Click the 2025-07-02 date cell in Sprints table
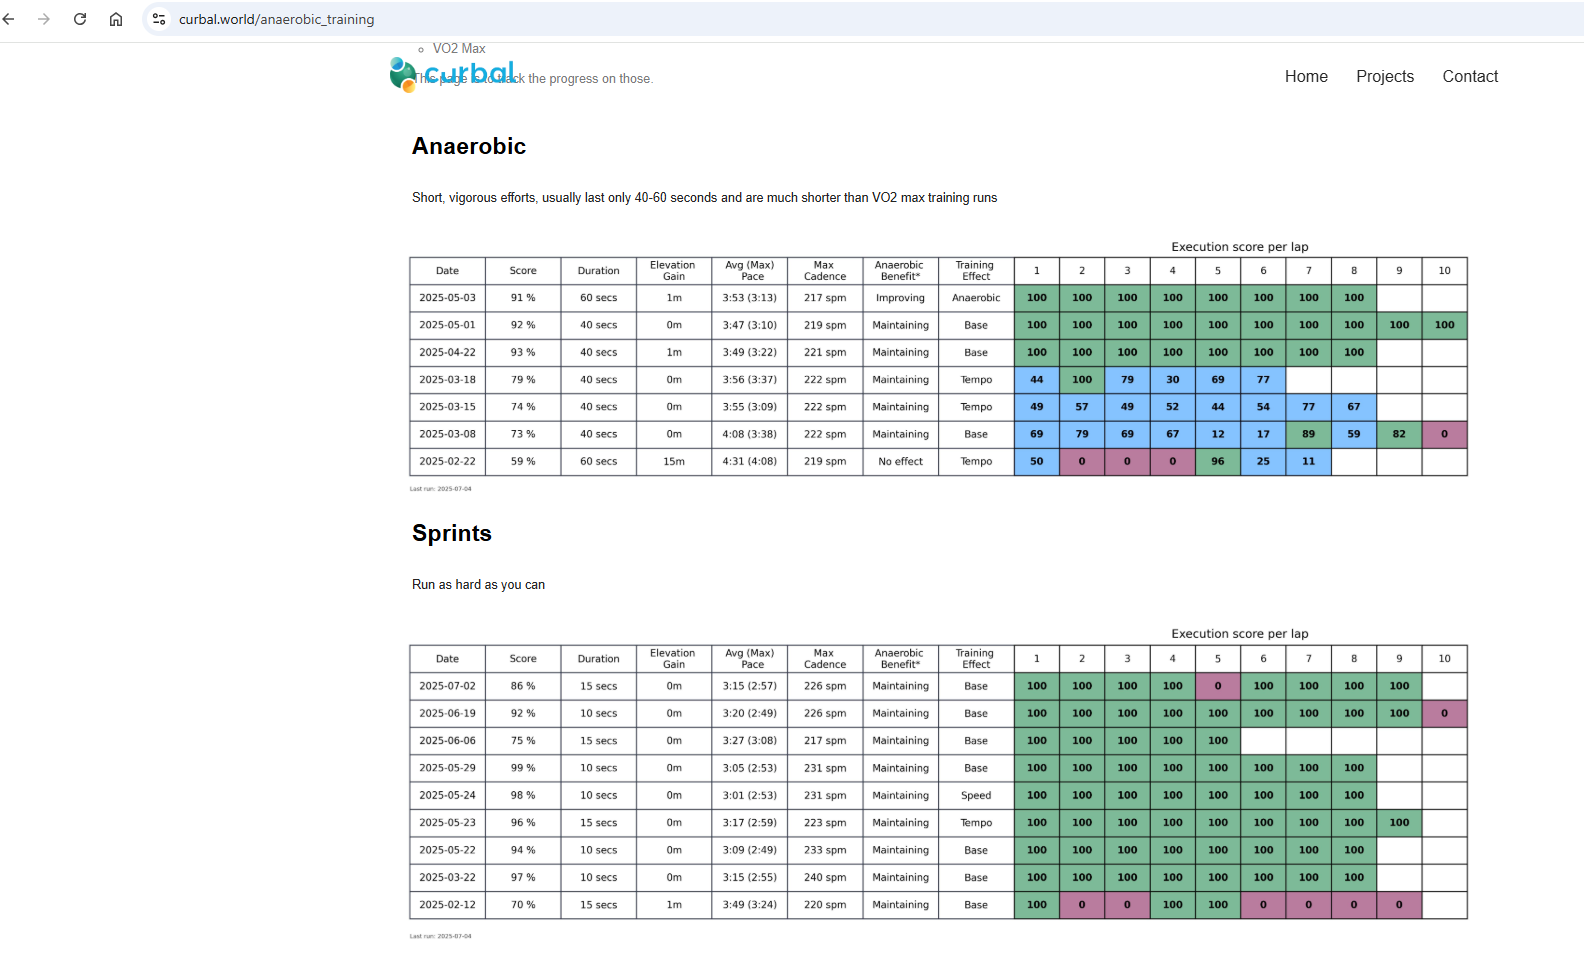 (447, 686)
